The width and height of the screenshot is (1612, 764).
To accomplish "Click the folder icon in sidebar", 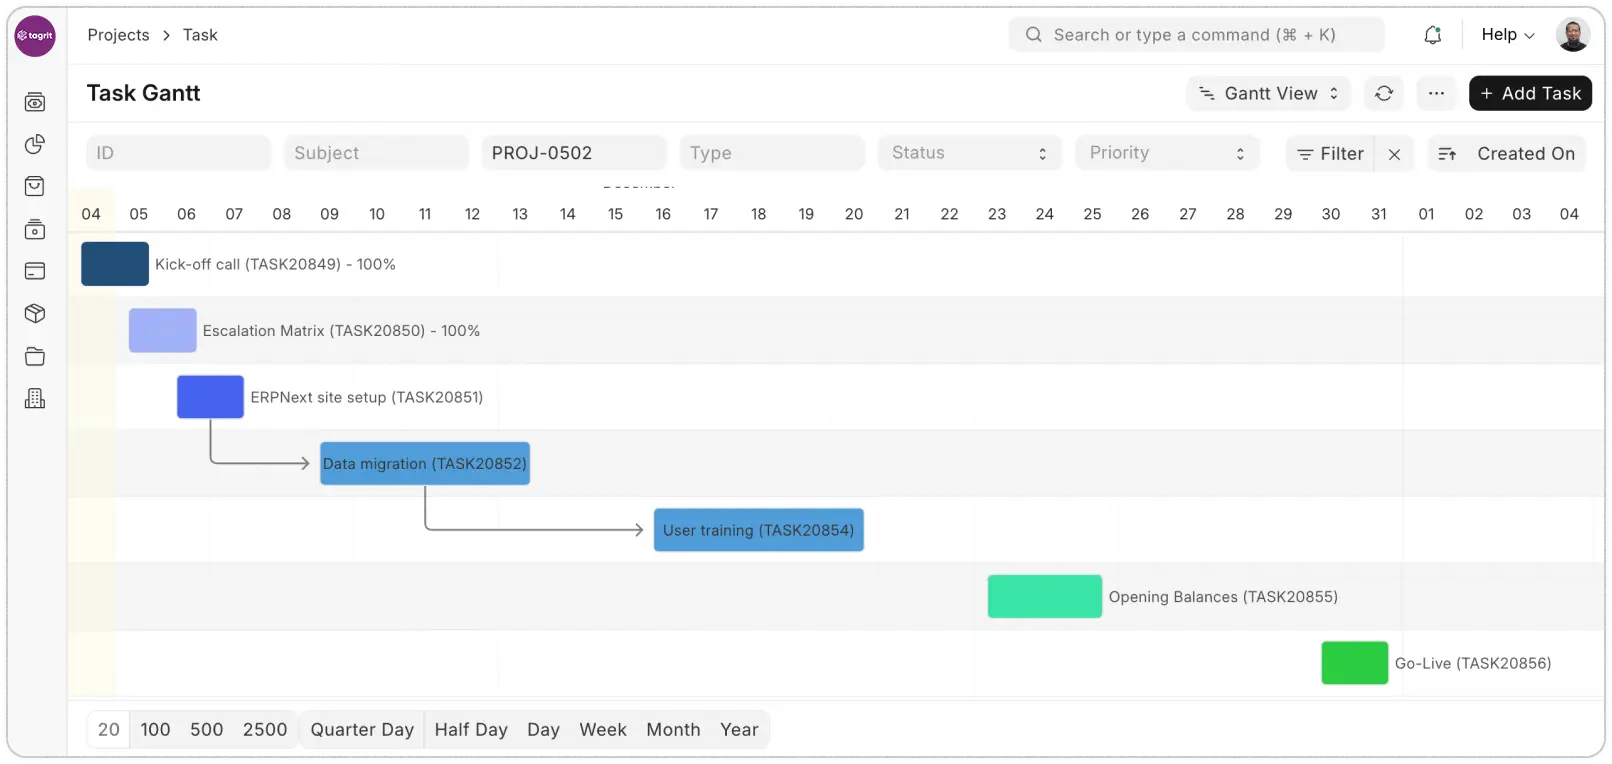I will click(35, 357).
